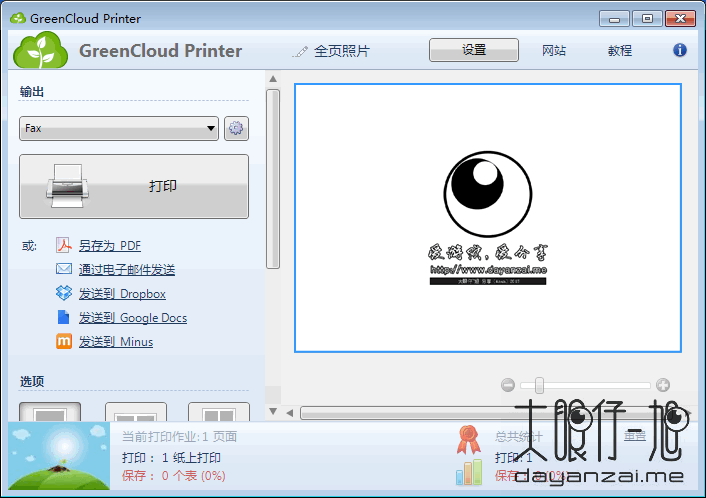This screenshot has height=498, width=706.
Task: Open the 教程 tutorial menu item
Action: pyautogui.click(x=620, y=50)
